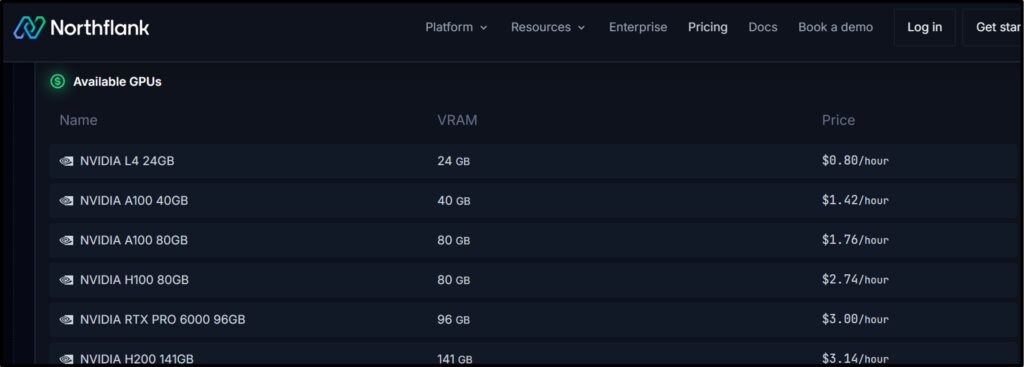Screen dimensions: 1024x367
Task: Click the Name column header
Action: (x=78, y=120)
